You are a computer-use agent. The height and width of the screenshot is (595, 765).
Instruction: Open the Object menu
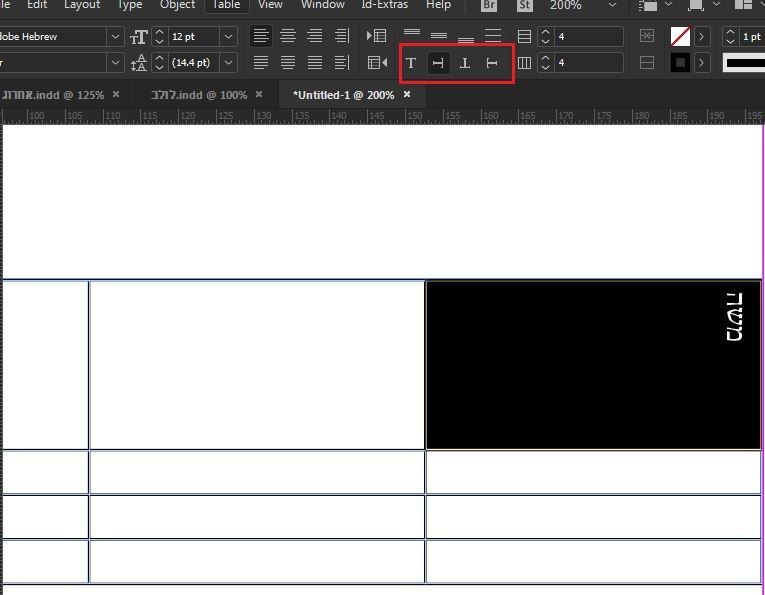tap(178, 5)
